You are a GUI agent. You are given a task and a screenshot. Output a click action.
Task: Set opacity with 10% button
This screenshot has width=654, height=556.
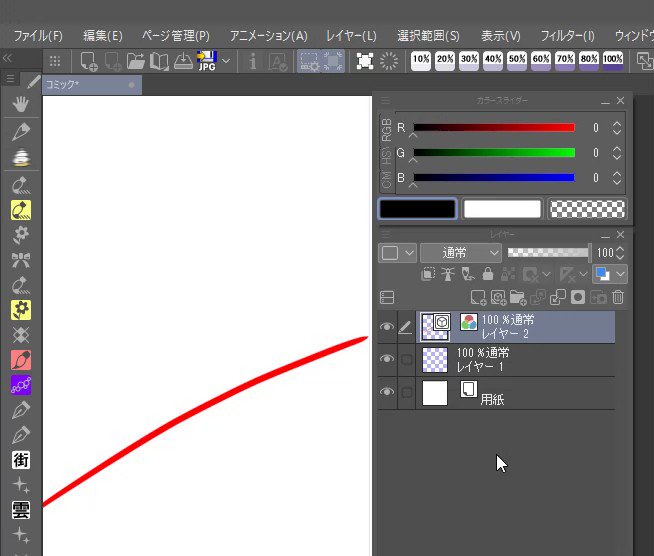pyautogui.click(x=420, y=61)
